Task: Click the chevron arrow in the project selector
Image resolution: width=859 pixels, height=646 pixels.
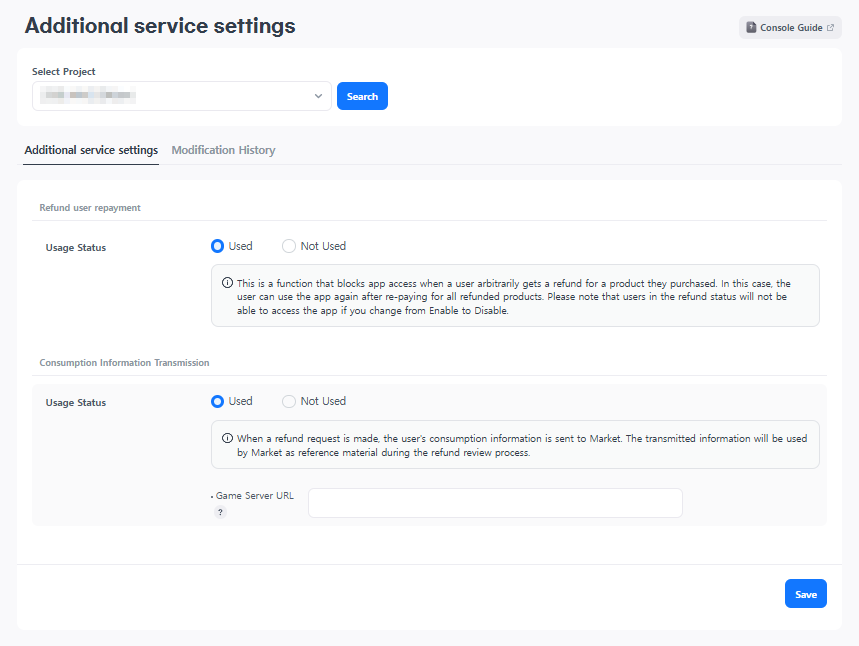Action: point(318,96)
